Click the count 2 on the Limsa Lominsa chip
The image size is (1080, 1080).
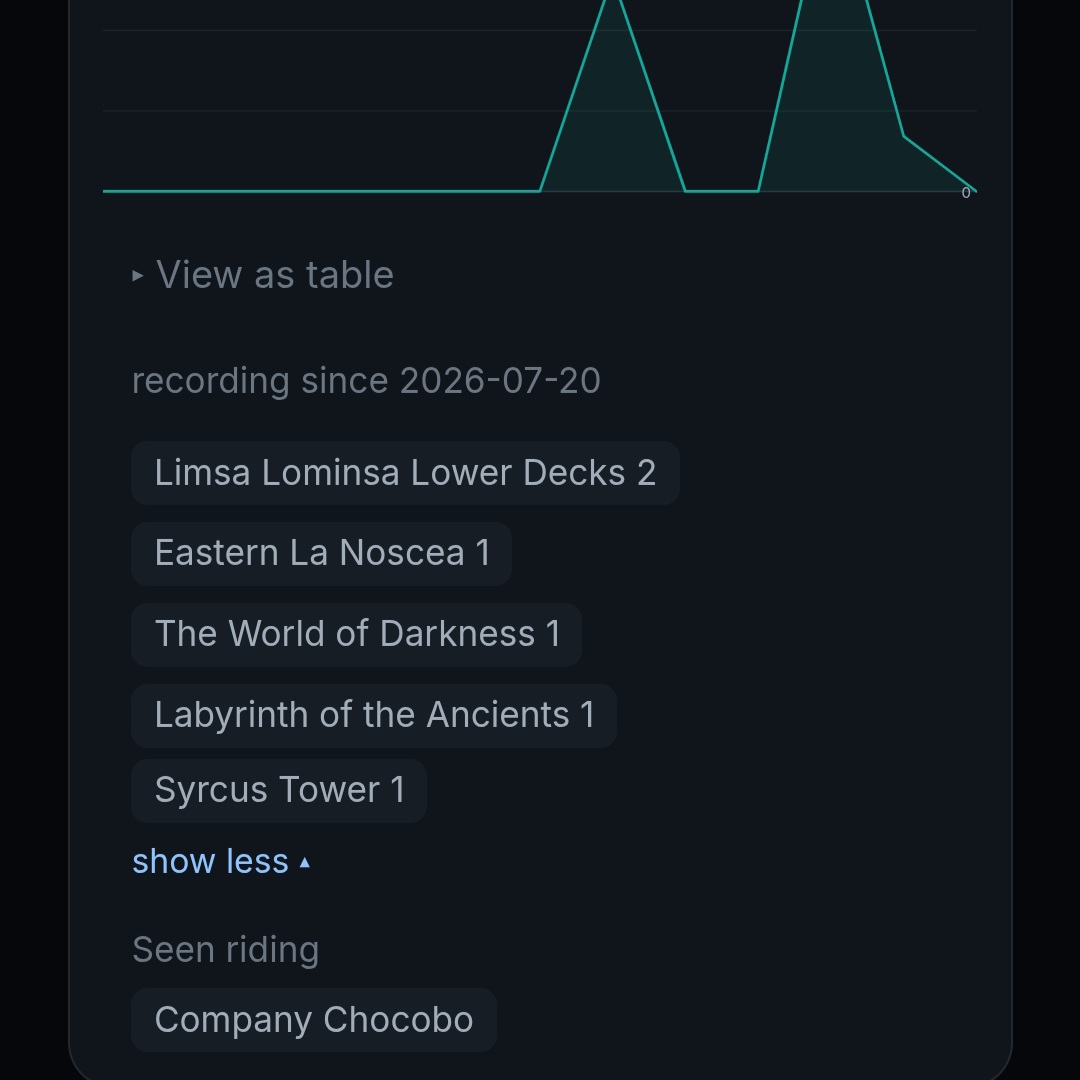pos(646,473)
